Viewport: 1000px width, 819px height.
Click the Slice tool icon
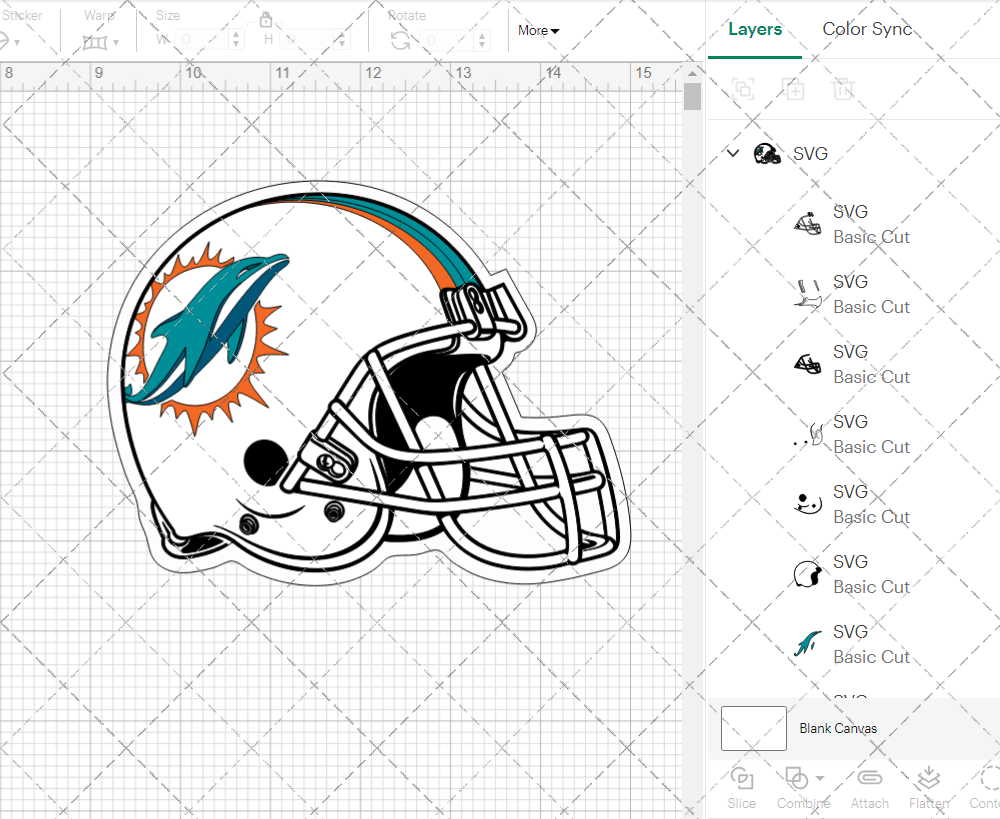(x=742, y=779)
